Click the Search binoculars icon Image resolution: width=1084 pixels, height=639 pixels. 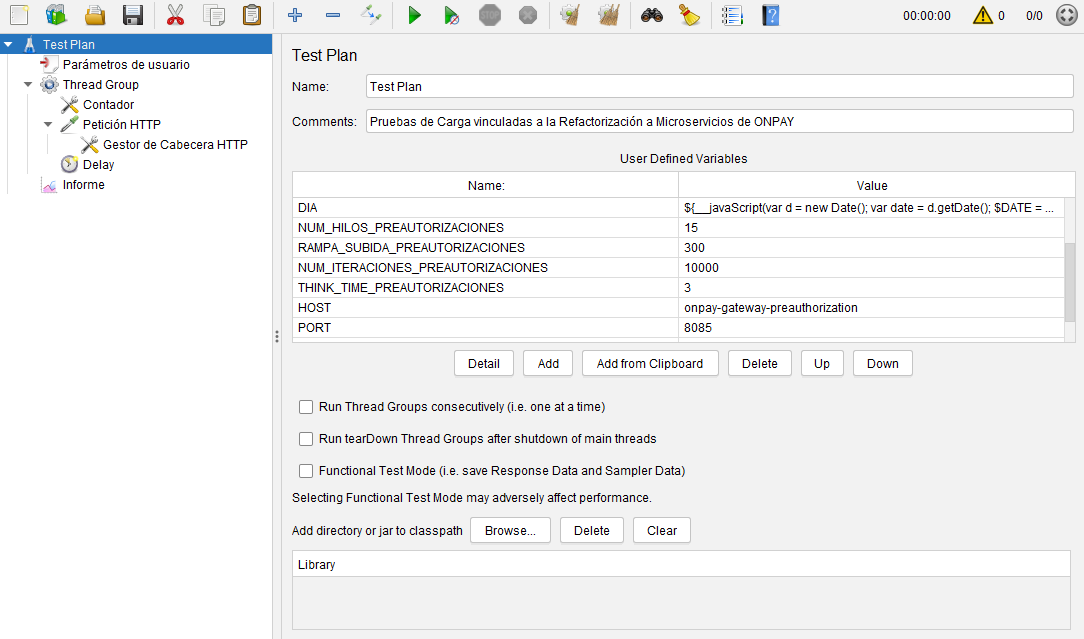pos(652,15)
